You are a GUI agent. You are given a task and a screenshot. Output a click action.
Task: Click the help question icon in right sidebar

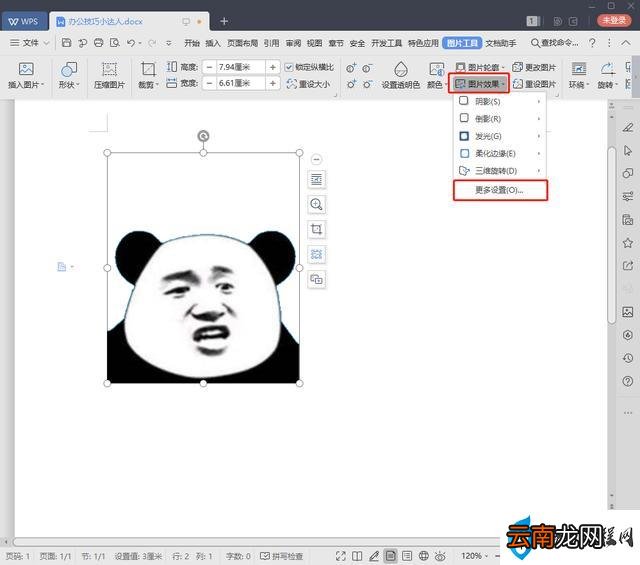[x=628, y=381]
